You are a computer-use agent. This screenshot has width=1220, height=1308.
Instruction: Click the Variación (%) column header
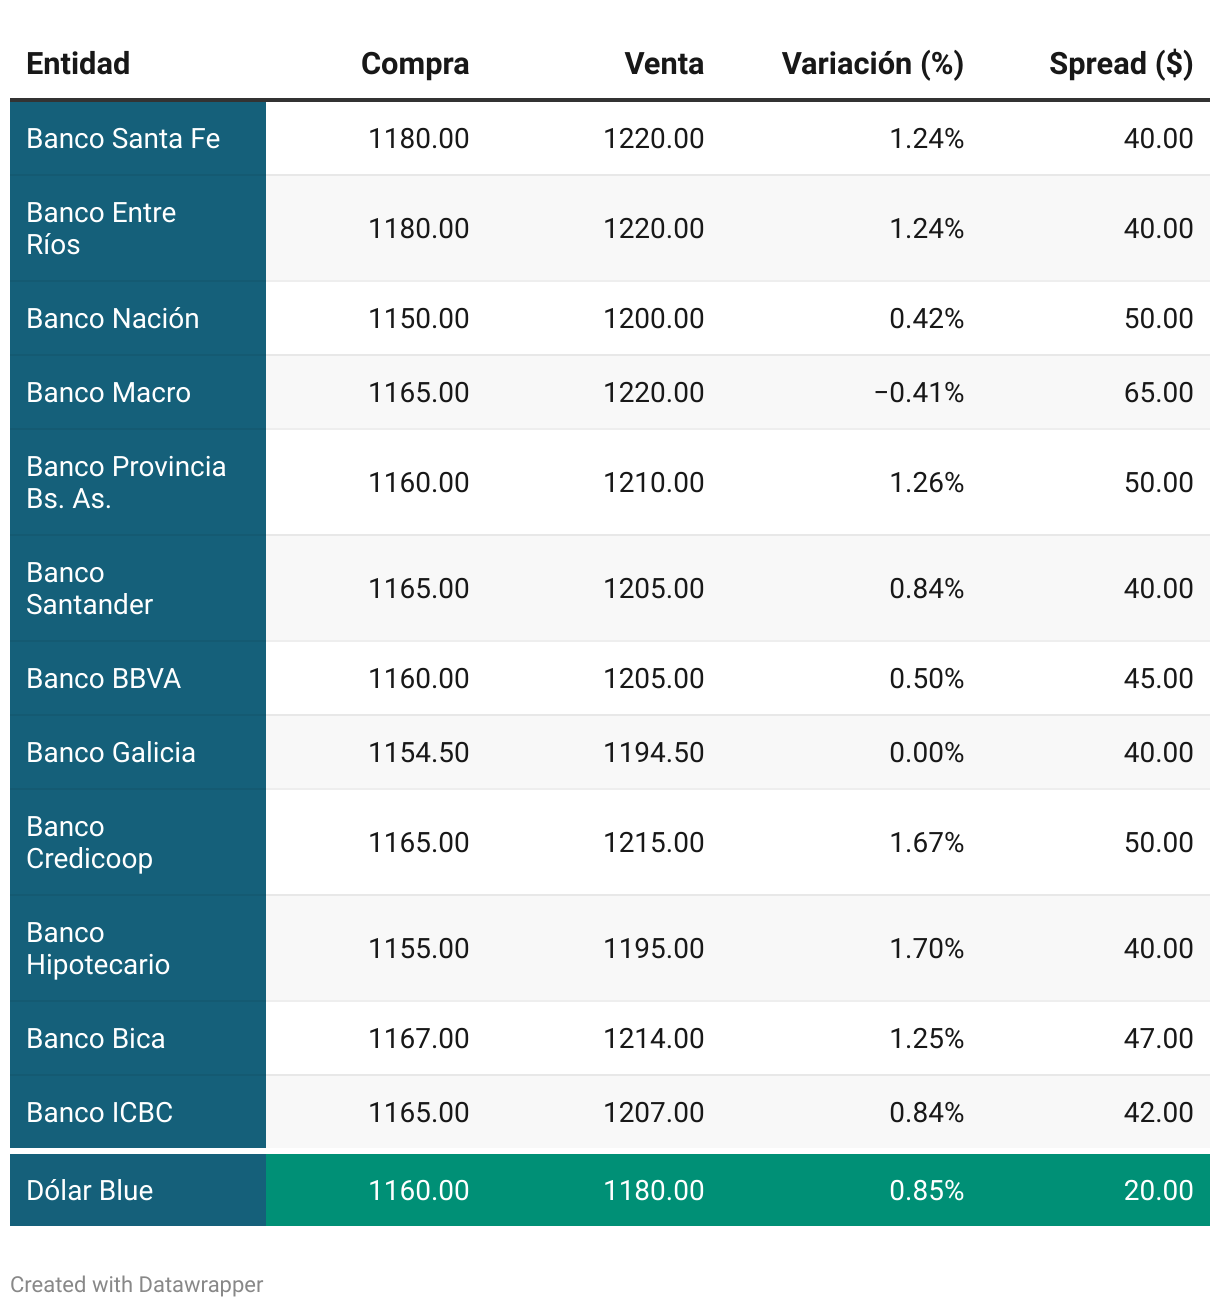tap(872, 64)
